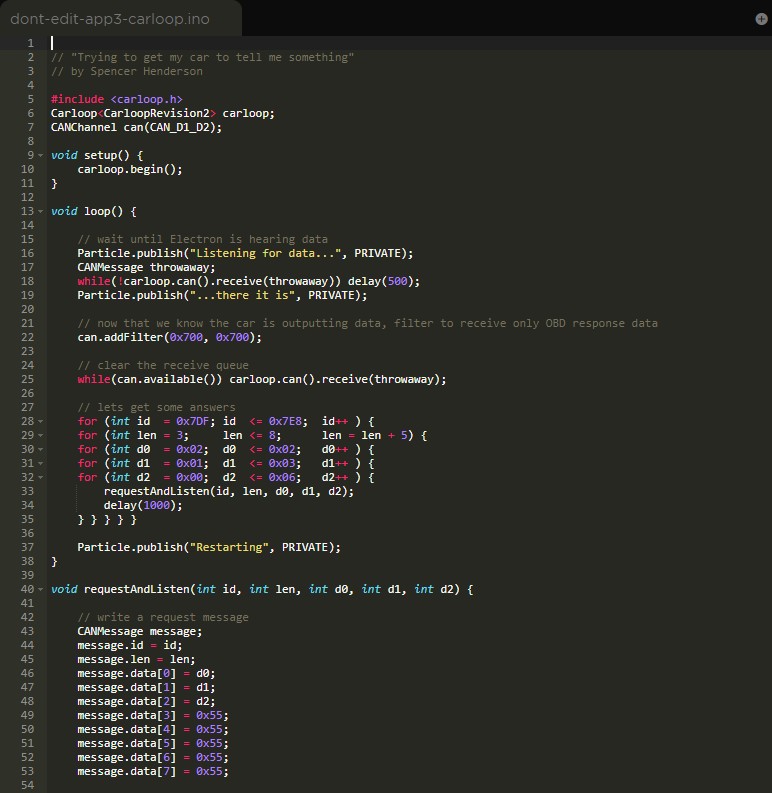Click 'CANMessage throwaway;' declaration
This screenshot has height=793, width=772.
click(x=146, y=267)
